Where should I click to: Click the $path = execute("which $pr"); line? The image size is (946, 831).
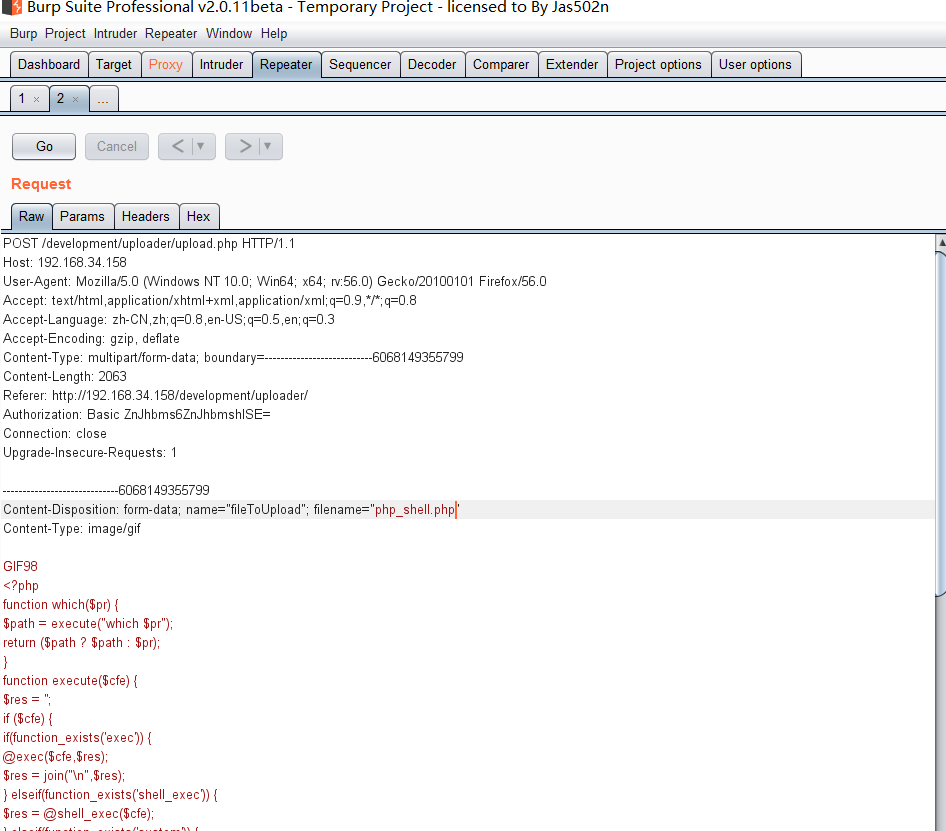(88, 624)
